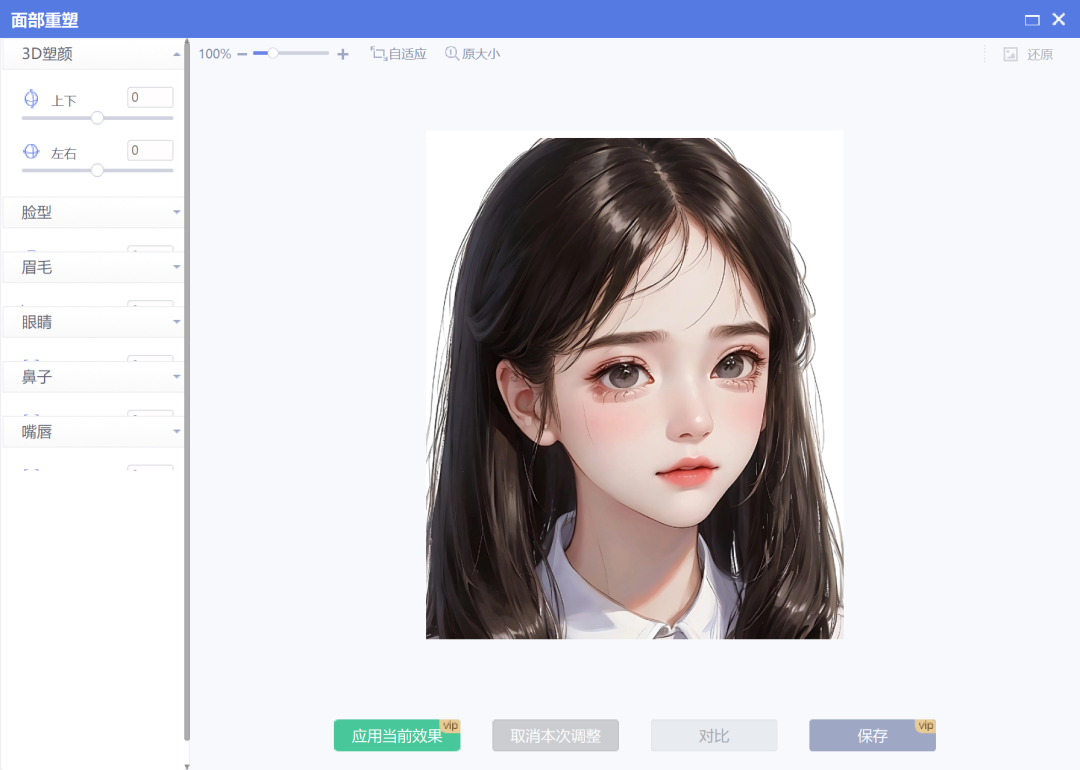The image size is (1080, 770).
Task: Click the minus icon to zoom out
Action: [243, 54]
